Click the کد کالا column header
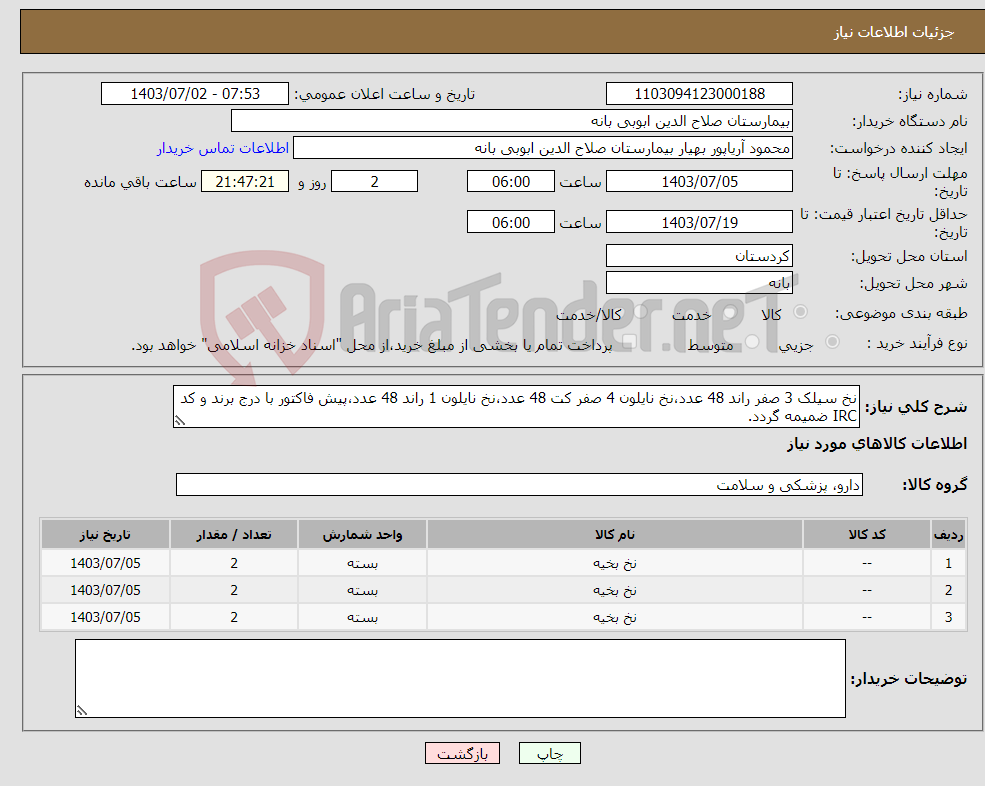Screen dimensions: 985x786 point(867,534)
